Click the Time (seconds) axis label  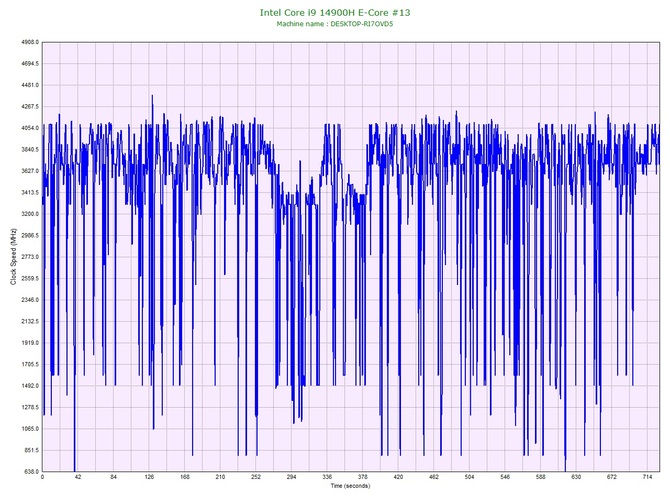tap(350, 486)
